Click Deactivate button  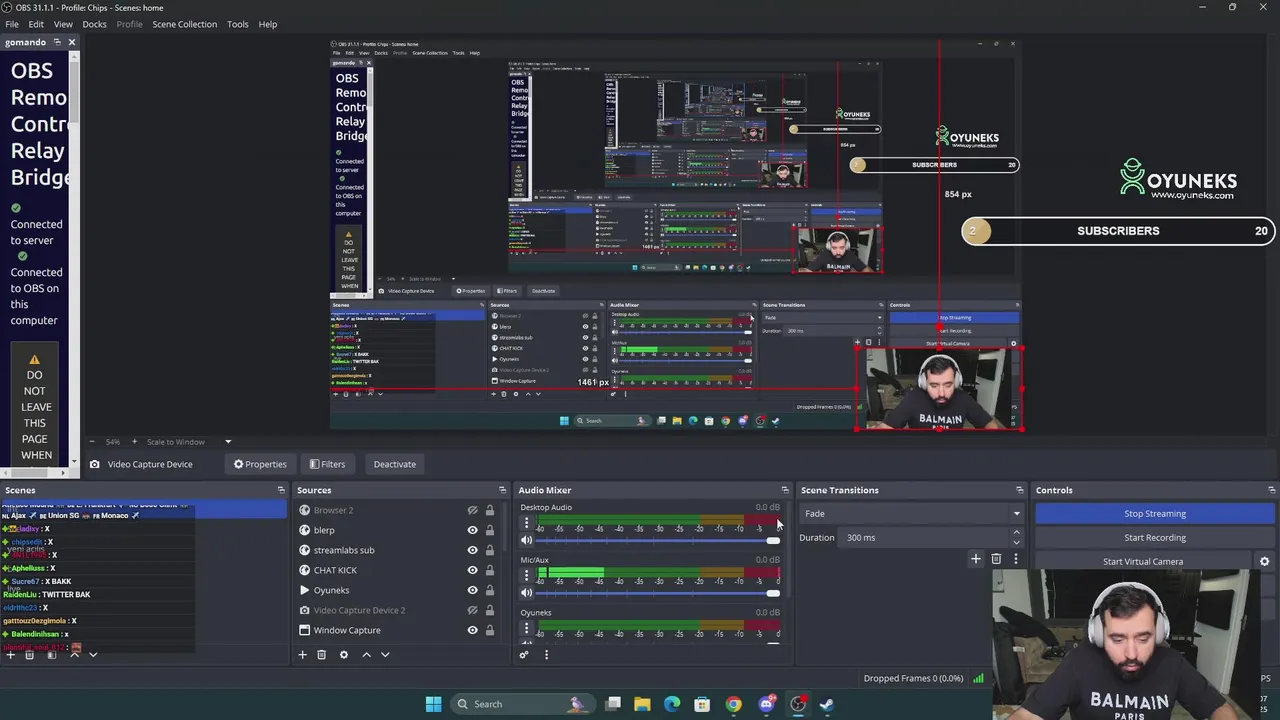click(x=394, y=464)
